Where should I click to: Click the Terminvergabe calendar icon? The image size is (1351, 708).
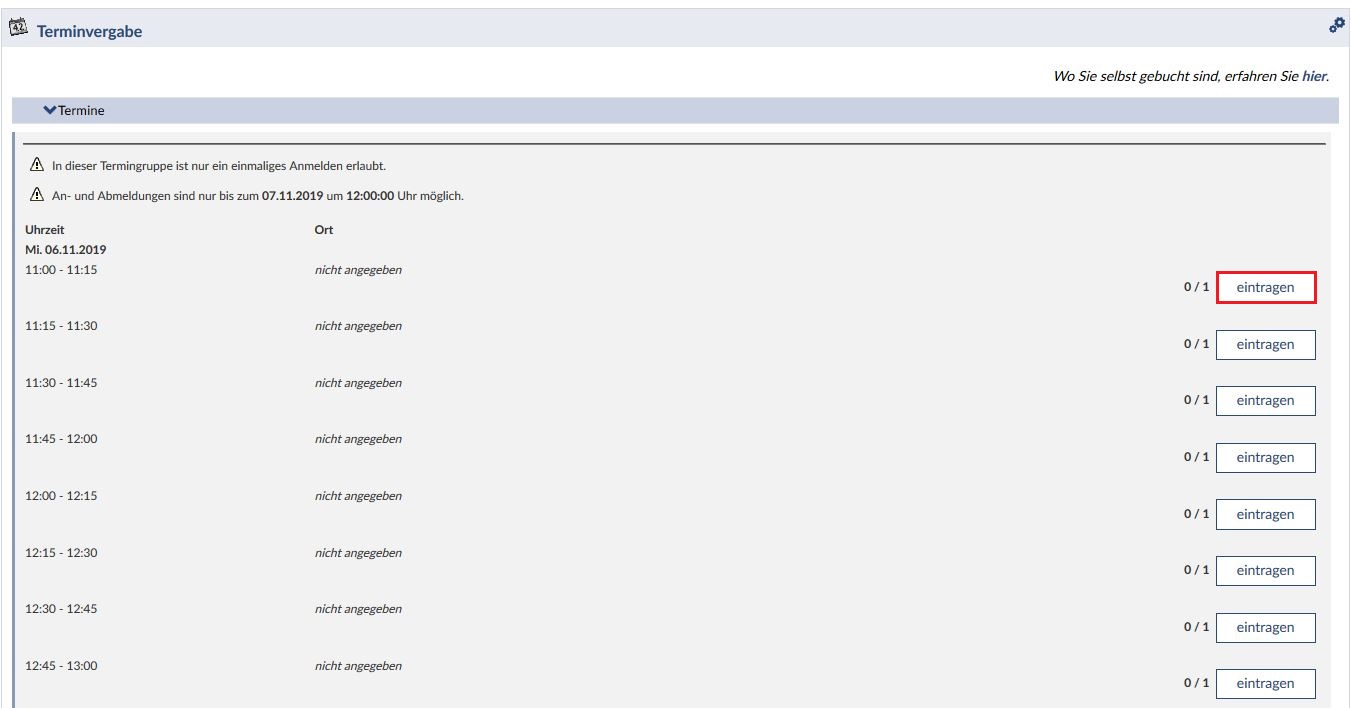(18, 30)
